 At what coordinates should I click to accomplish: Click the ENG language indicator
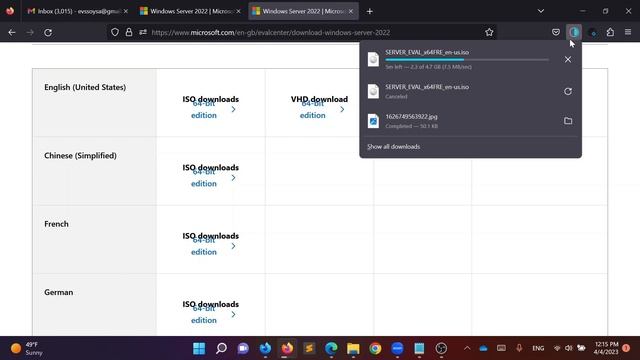point(538,349)
